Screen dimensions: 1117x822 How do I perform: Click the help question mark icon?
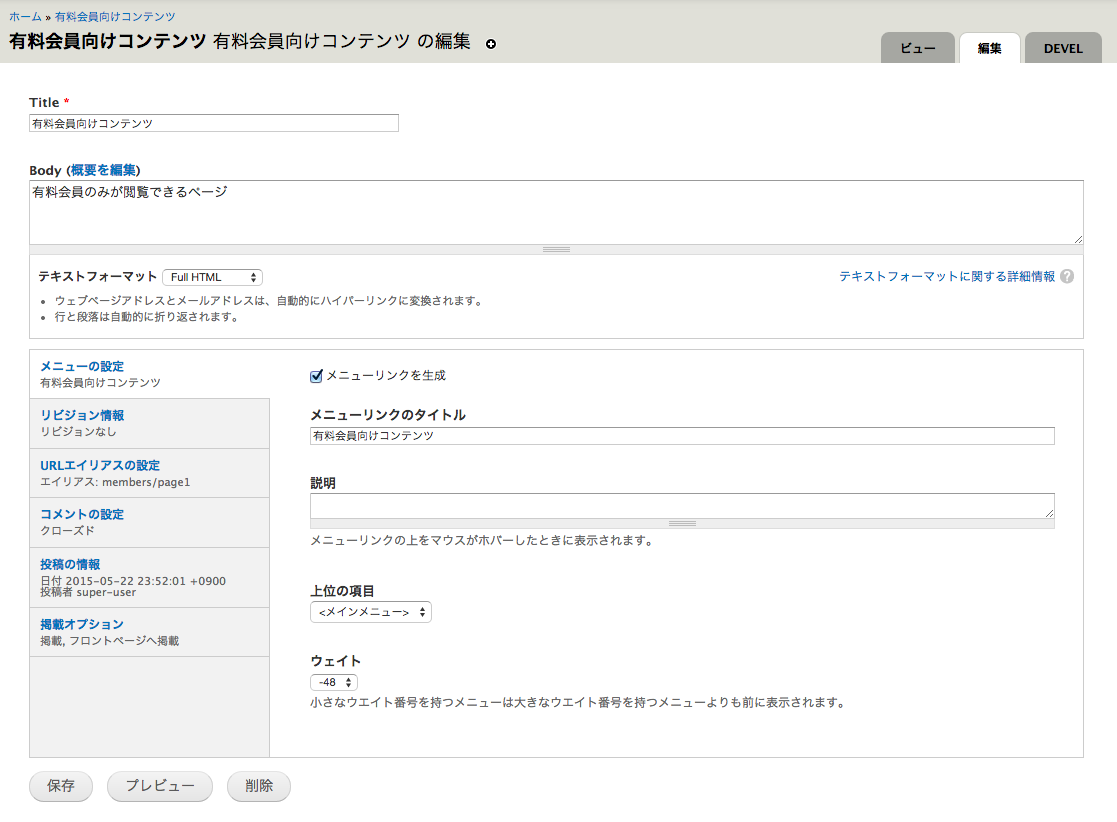(x=1067, y=277)
